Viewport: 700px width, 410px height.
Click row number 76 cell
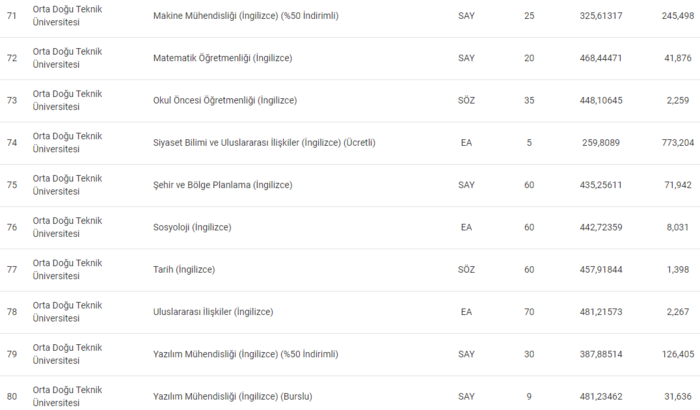(x=13, y=228)
